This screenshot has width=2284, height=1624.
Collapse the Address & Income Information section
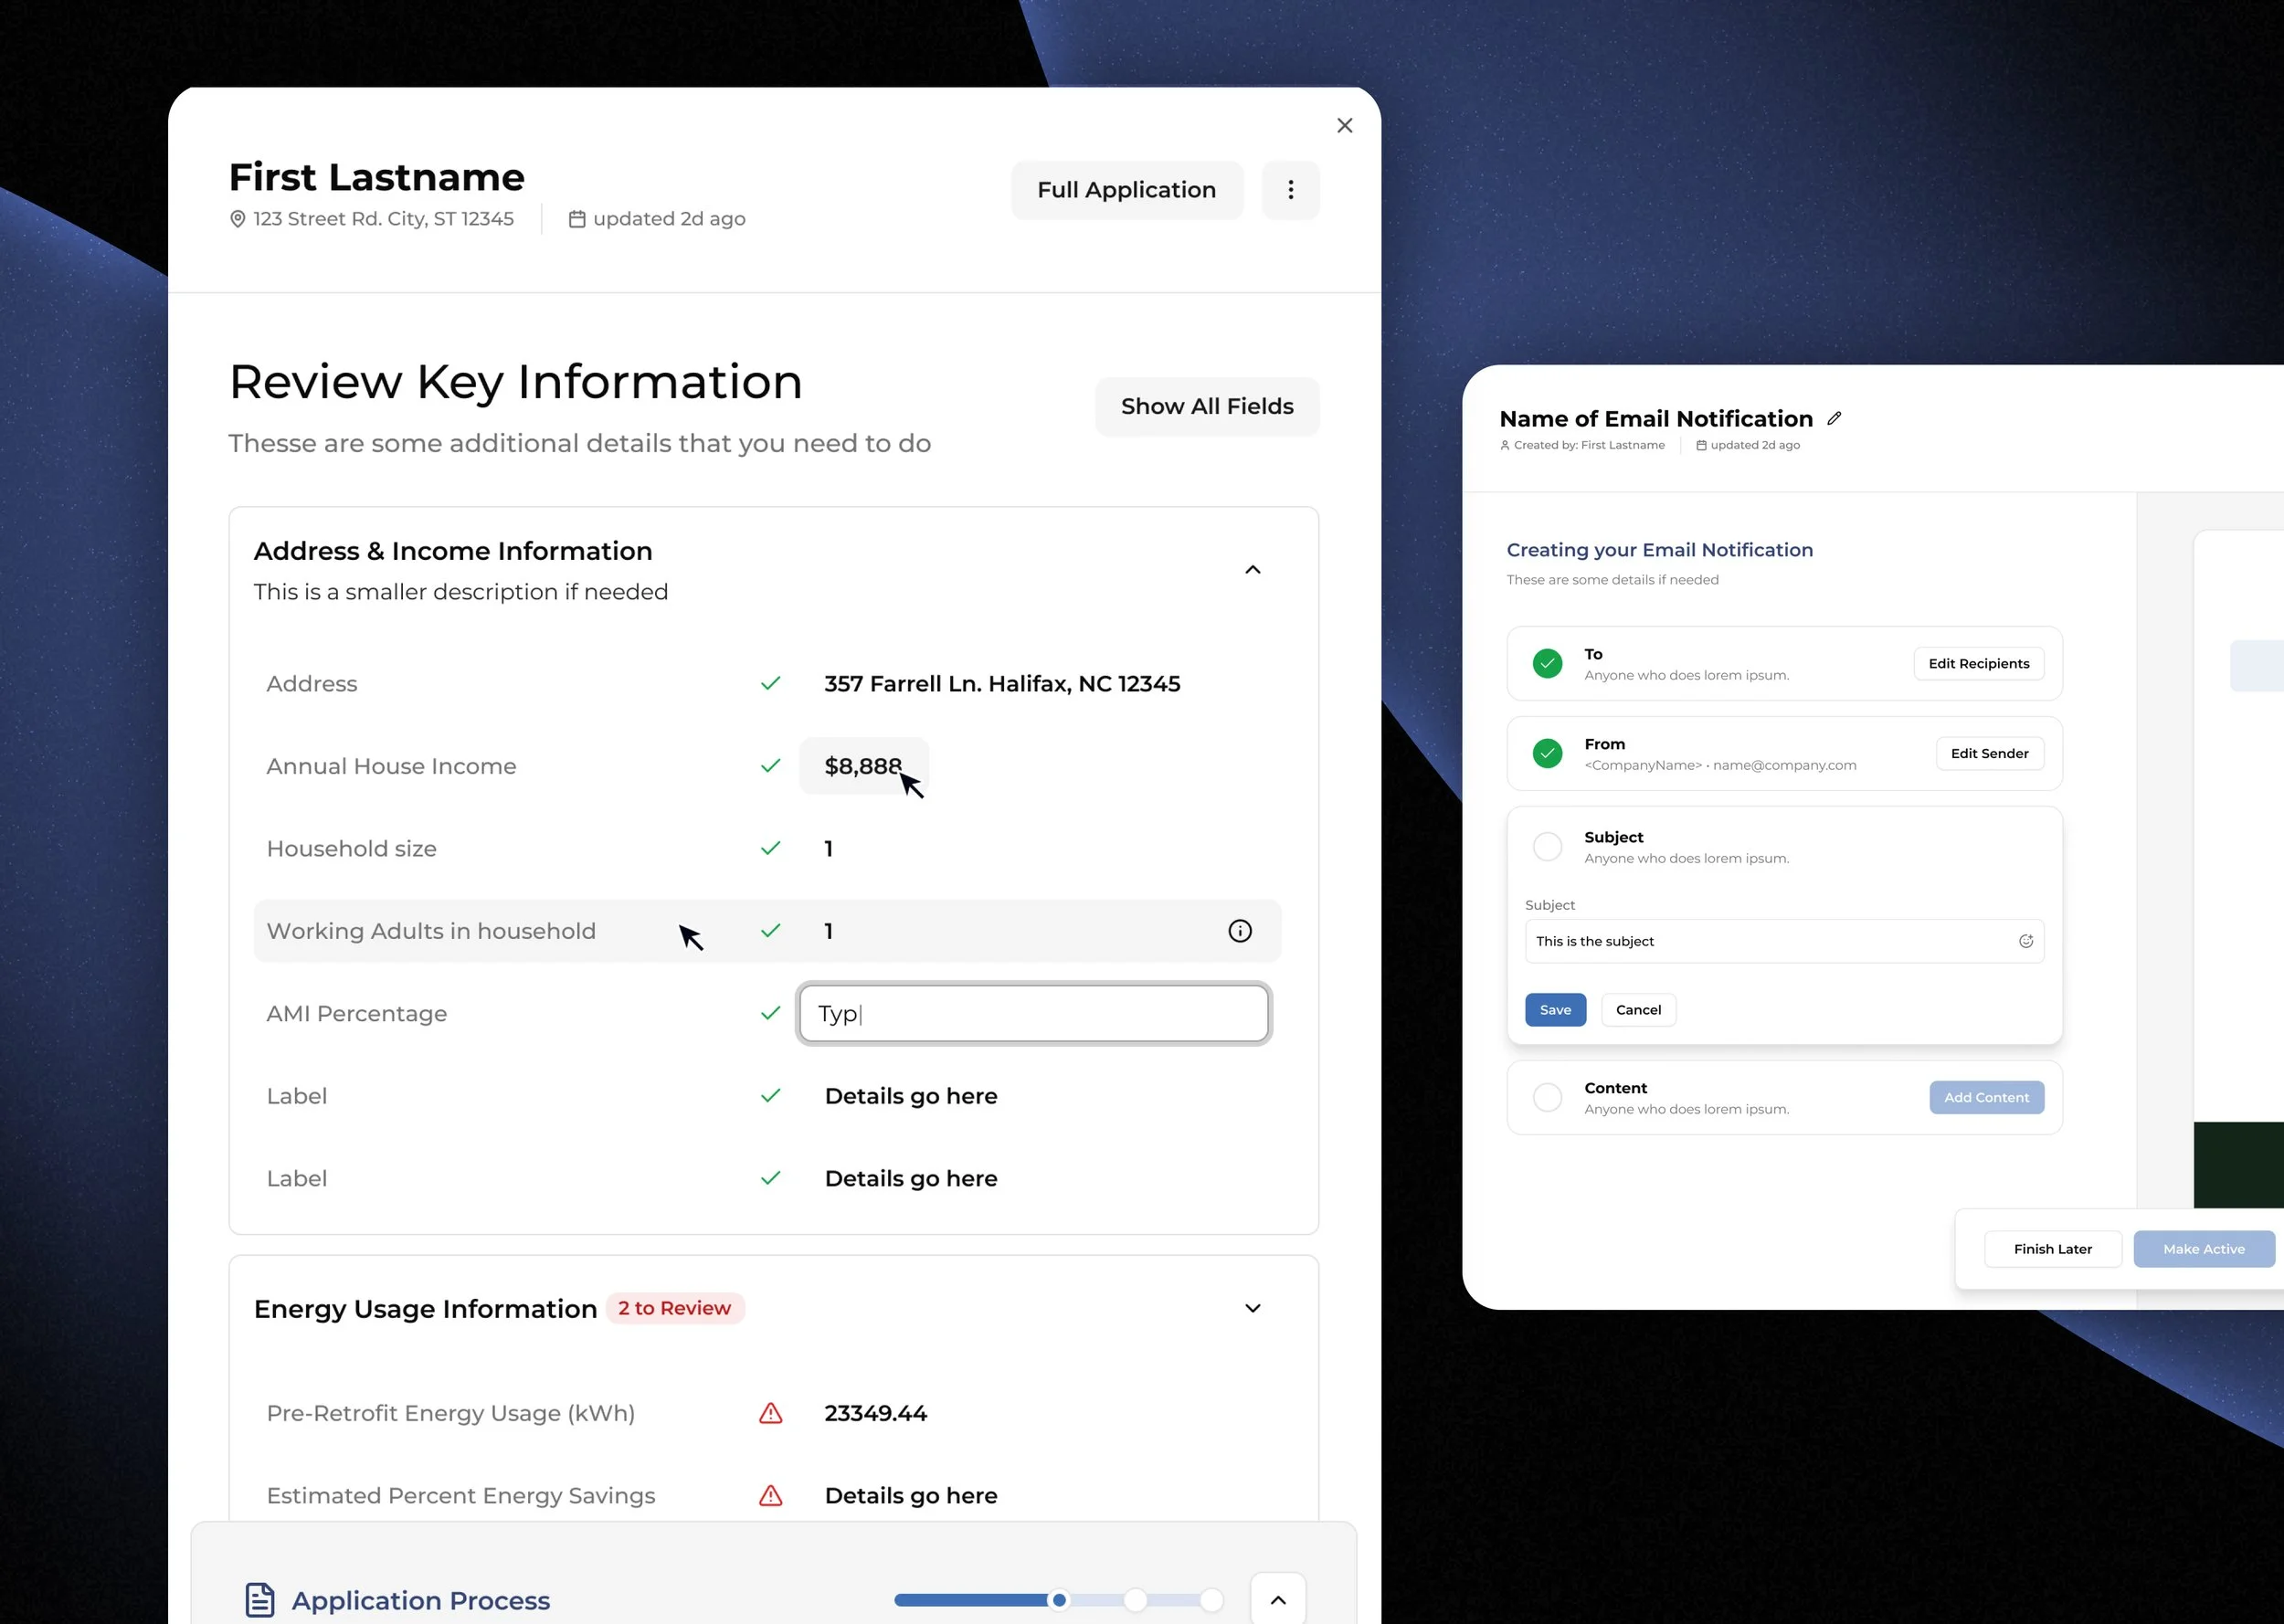(1252, 570)
